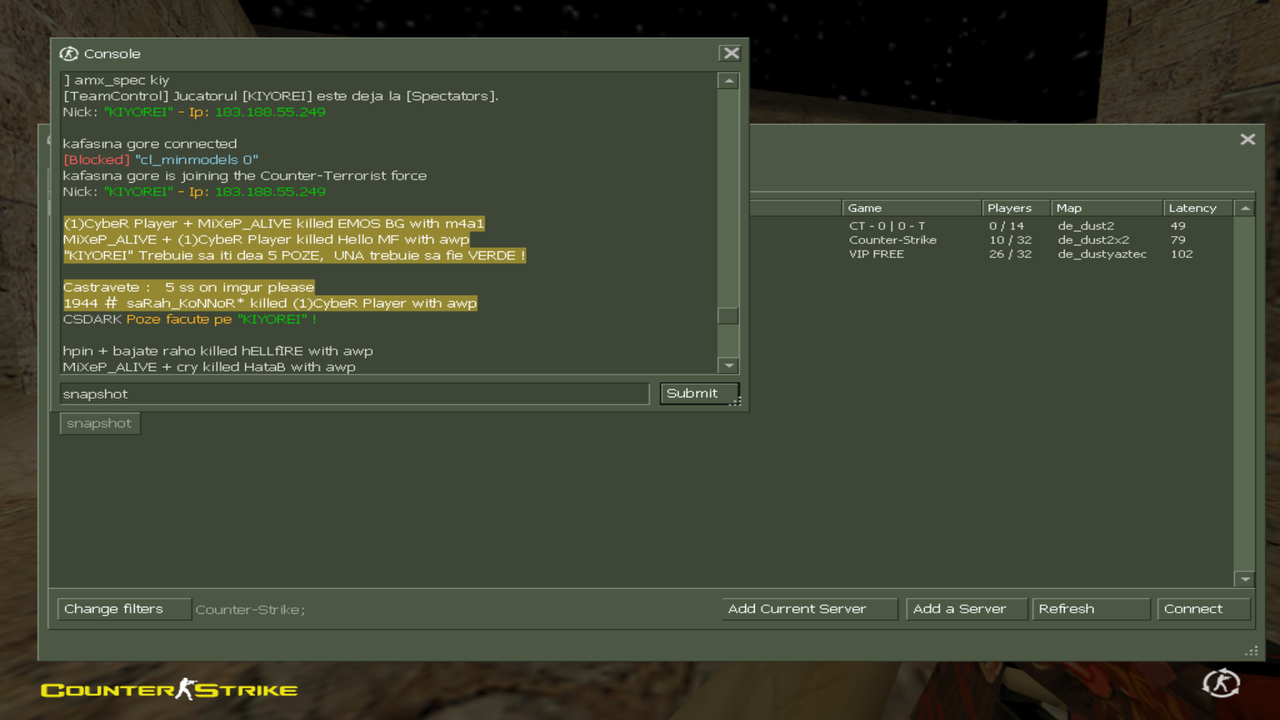Click the server list scroll down arrow
The image size is (1280, 720).
[1244, 579]
